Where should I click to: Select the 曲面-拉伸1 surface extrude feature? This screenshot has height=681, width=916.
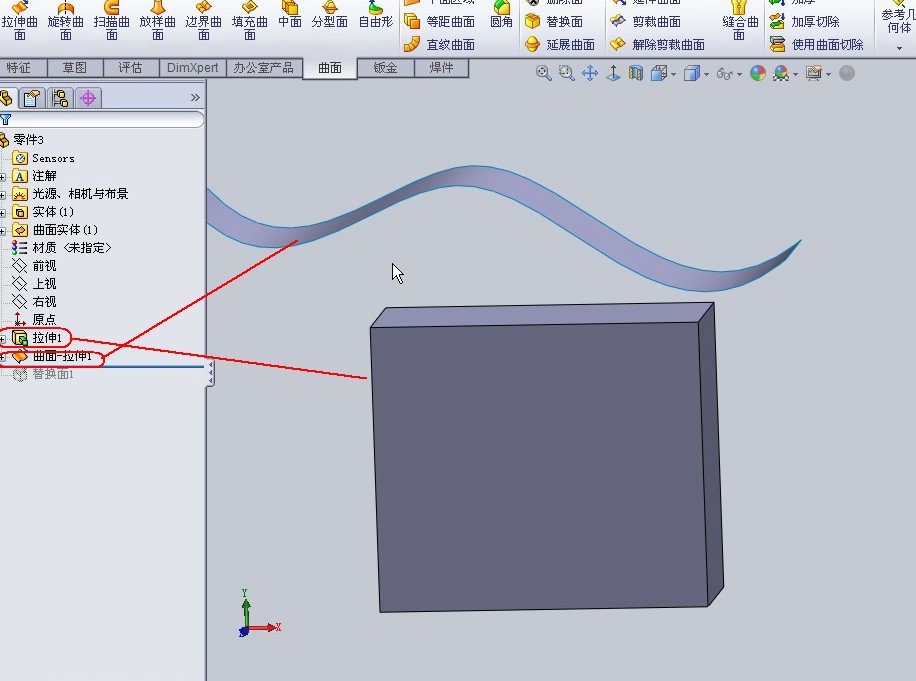coord(52,356)
